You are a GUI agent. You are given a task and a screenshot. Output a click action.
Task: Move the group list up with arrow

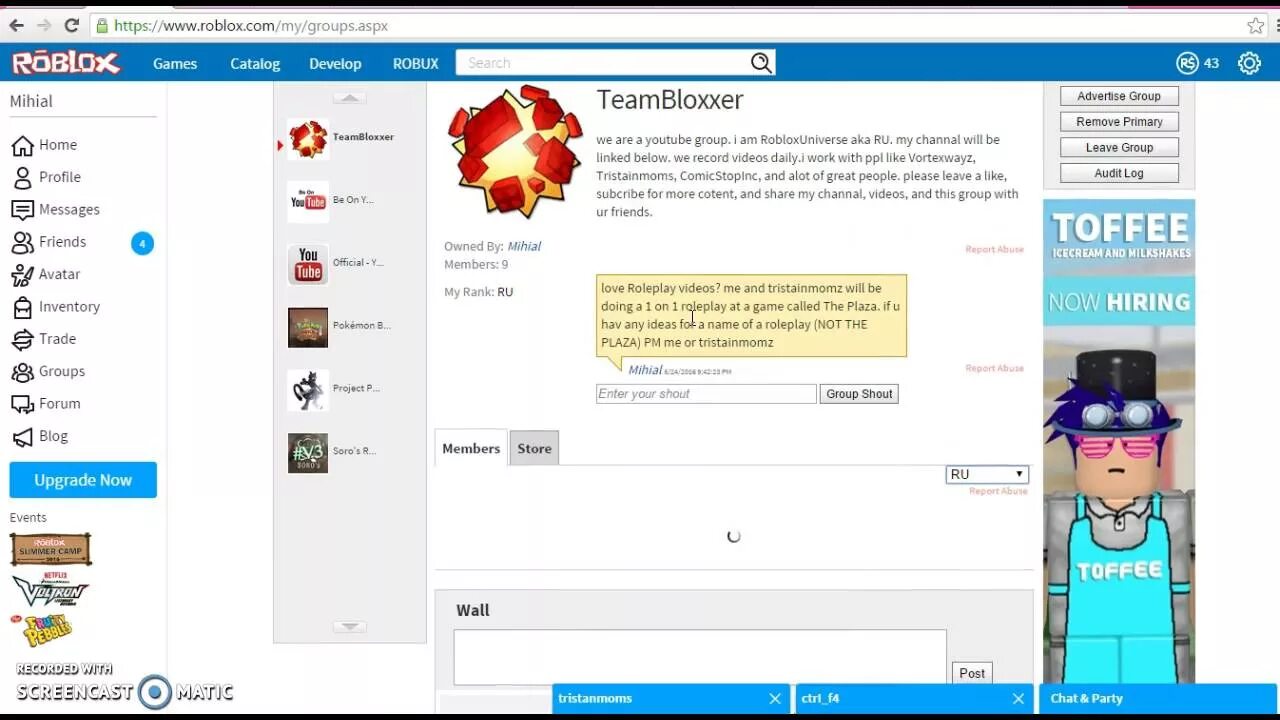pyautogui.click(x=349, y=98)
